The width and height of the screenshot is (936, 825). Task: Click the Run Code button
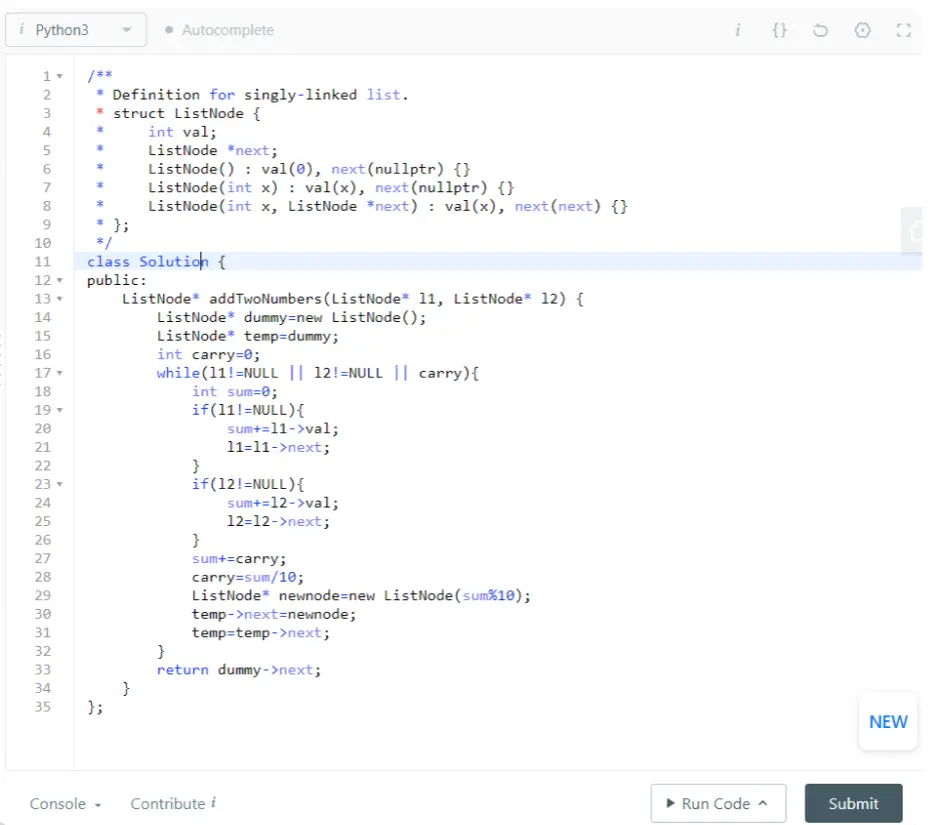pyautogui.click(x=718, y=804)
